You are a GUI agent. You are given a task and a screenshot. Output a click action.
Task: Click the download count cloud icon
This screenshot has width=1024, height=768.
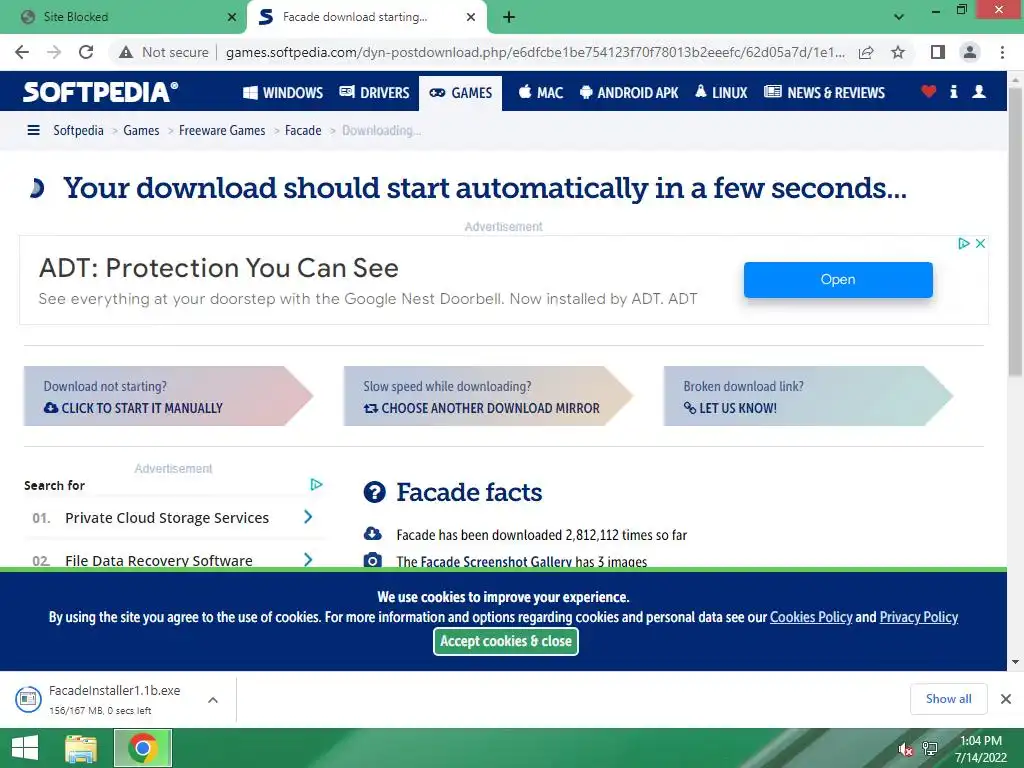pos(372,534)
